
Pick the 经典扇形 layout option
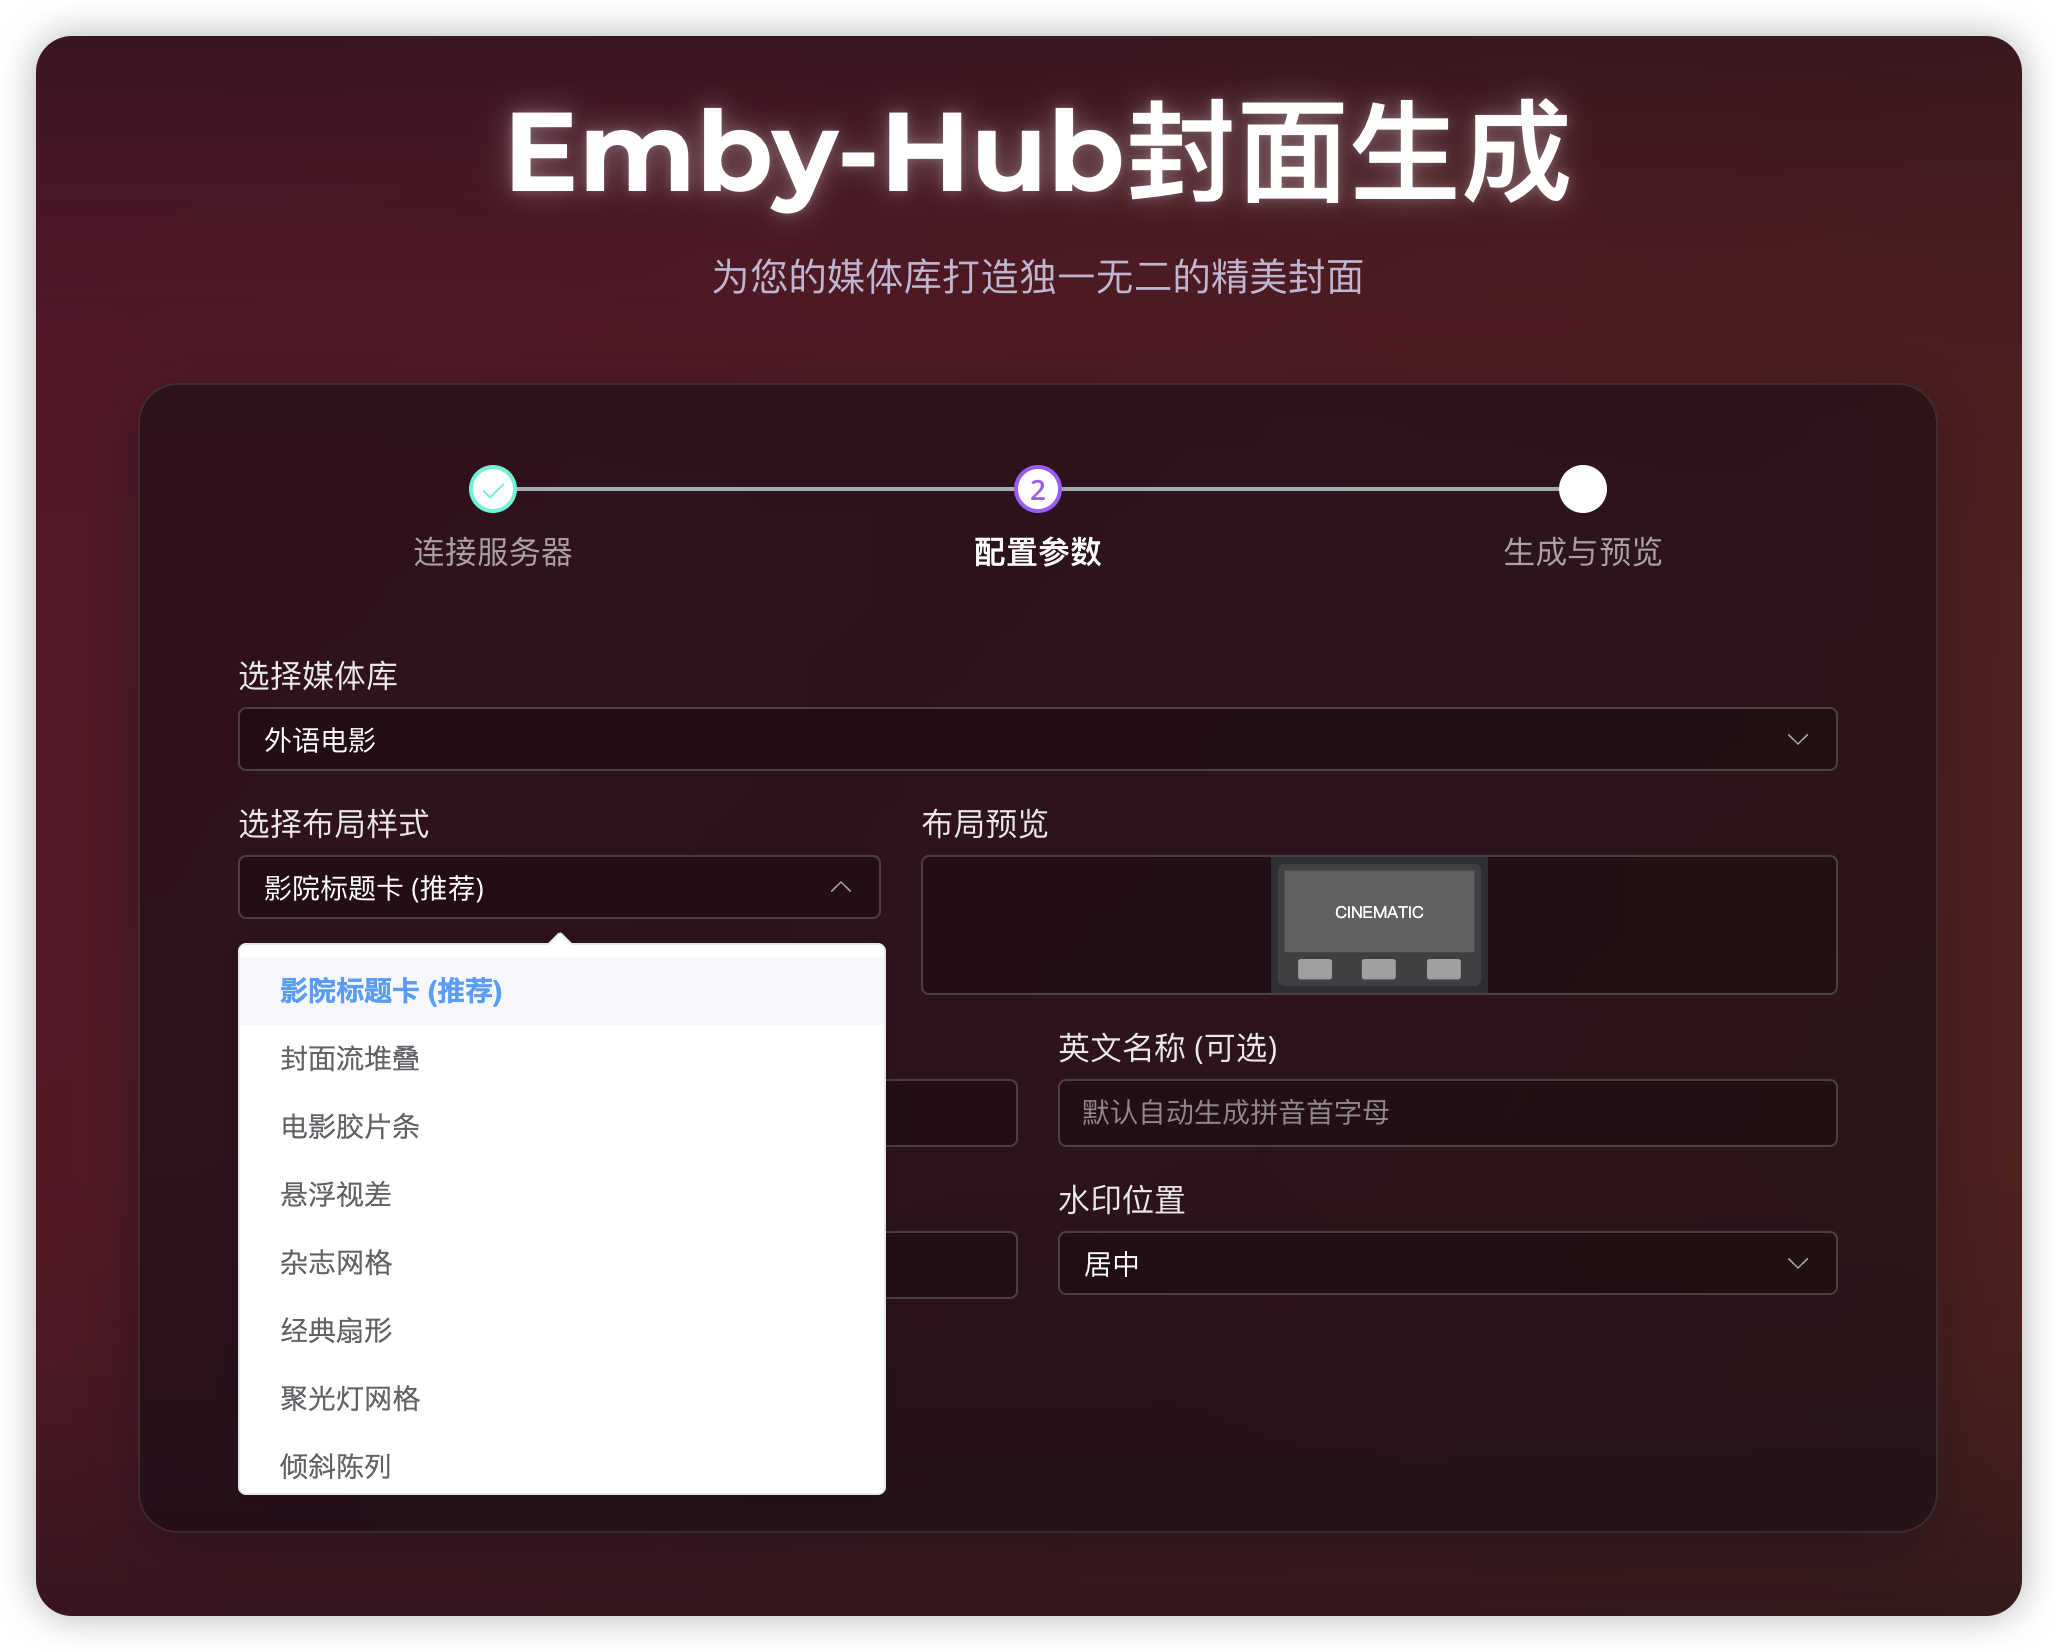click(x=334, y=1331)
